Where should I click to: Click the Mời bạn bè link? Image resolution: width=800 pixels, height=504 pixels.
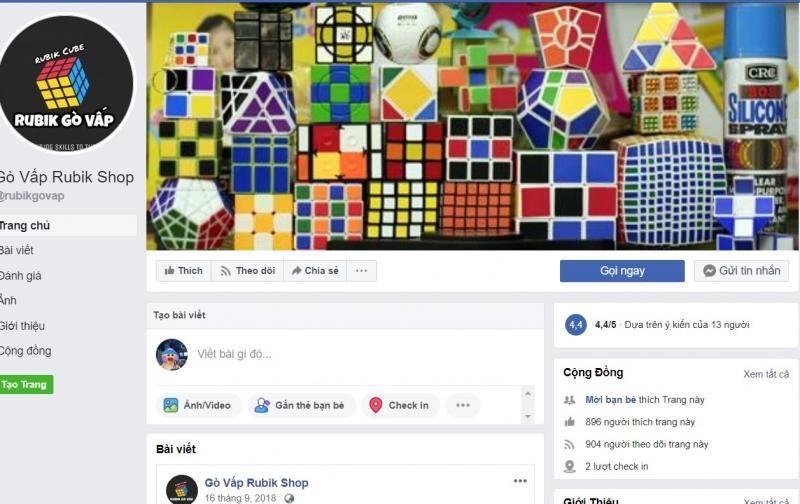[x=611, y=400]
